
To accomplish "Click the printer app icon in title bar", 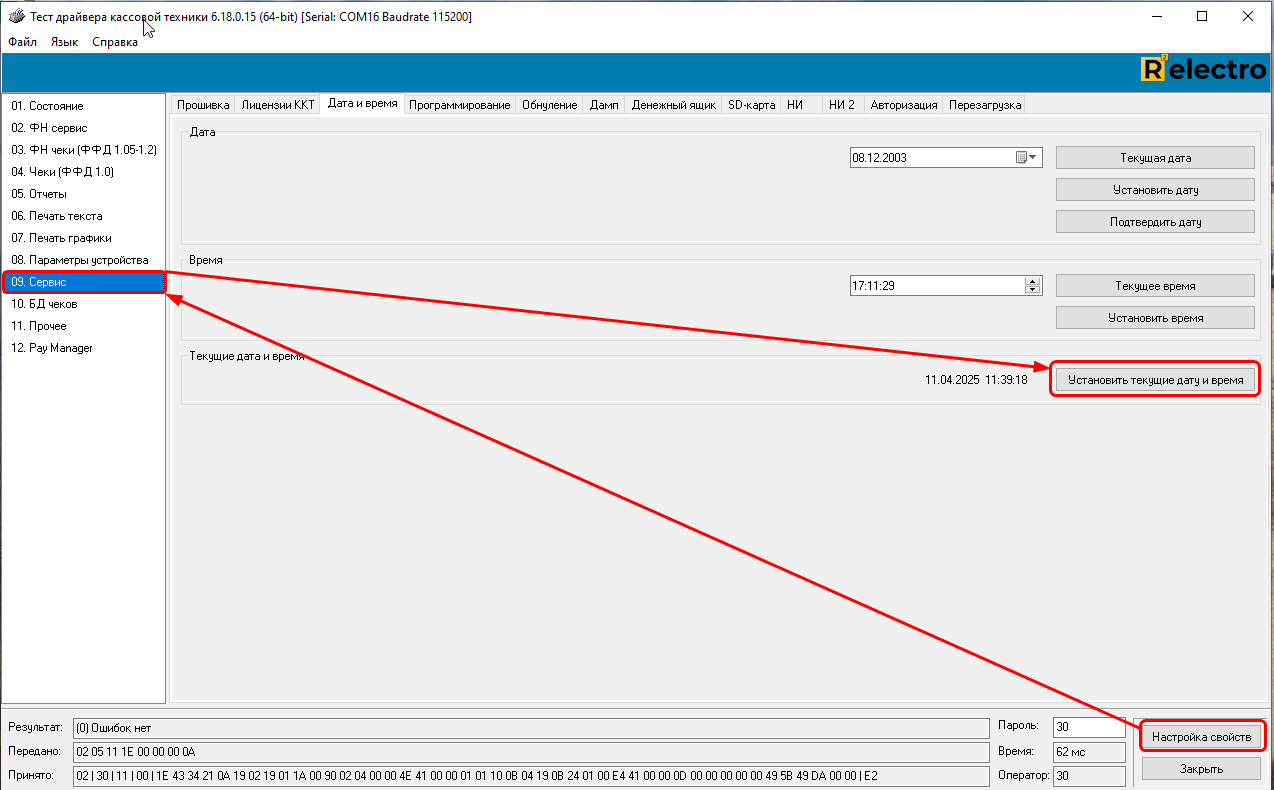I will point(16,17).
